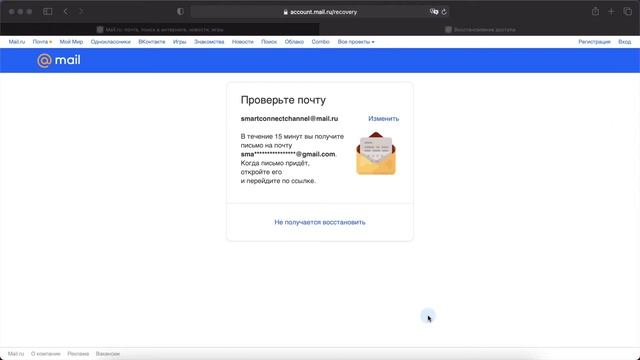Open the Share icon in Safari toolbar
The width and height of the screenshot is (640, 360).
596,12
